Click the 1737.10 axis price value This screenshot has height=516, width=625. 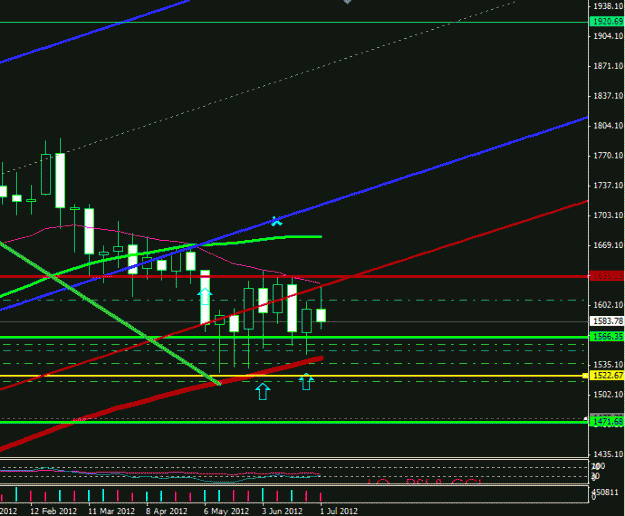coord(608,185)
